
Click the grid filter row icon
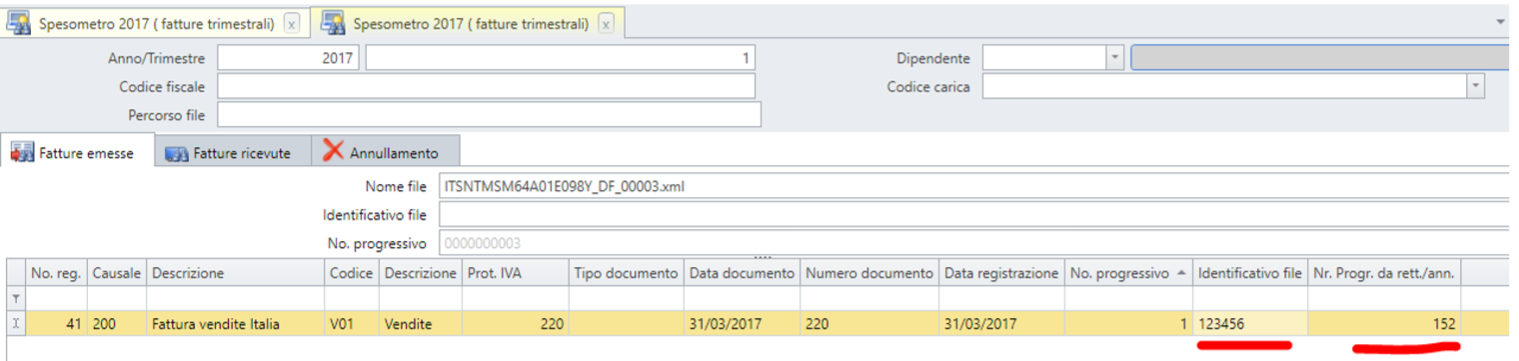pos(14,298)
